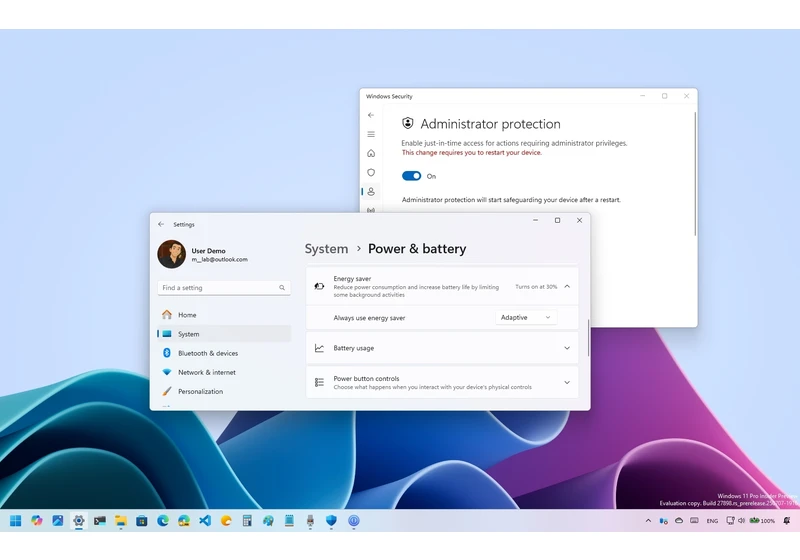800x560 pixels.
Task: Launch Edge Canary from taskbar
Action: (x=184, y=521)
